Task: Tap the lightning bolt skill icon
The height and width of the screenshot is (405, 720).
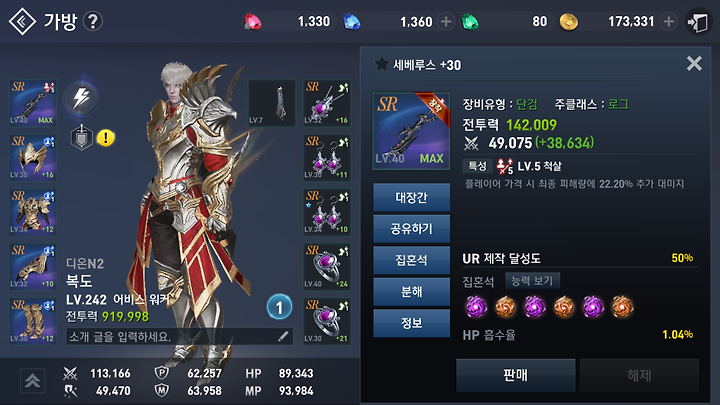Action: 81,98
